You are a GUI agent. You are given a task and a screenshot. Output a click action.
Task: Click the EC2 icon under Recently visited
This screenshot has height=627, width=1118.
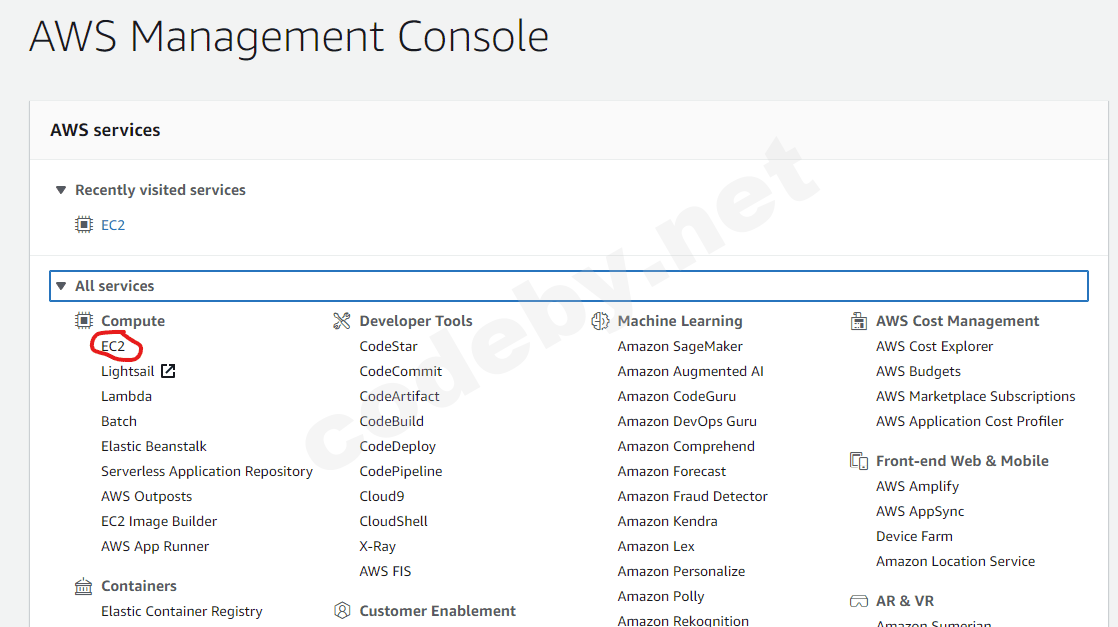tap(84, 225)
